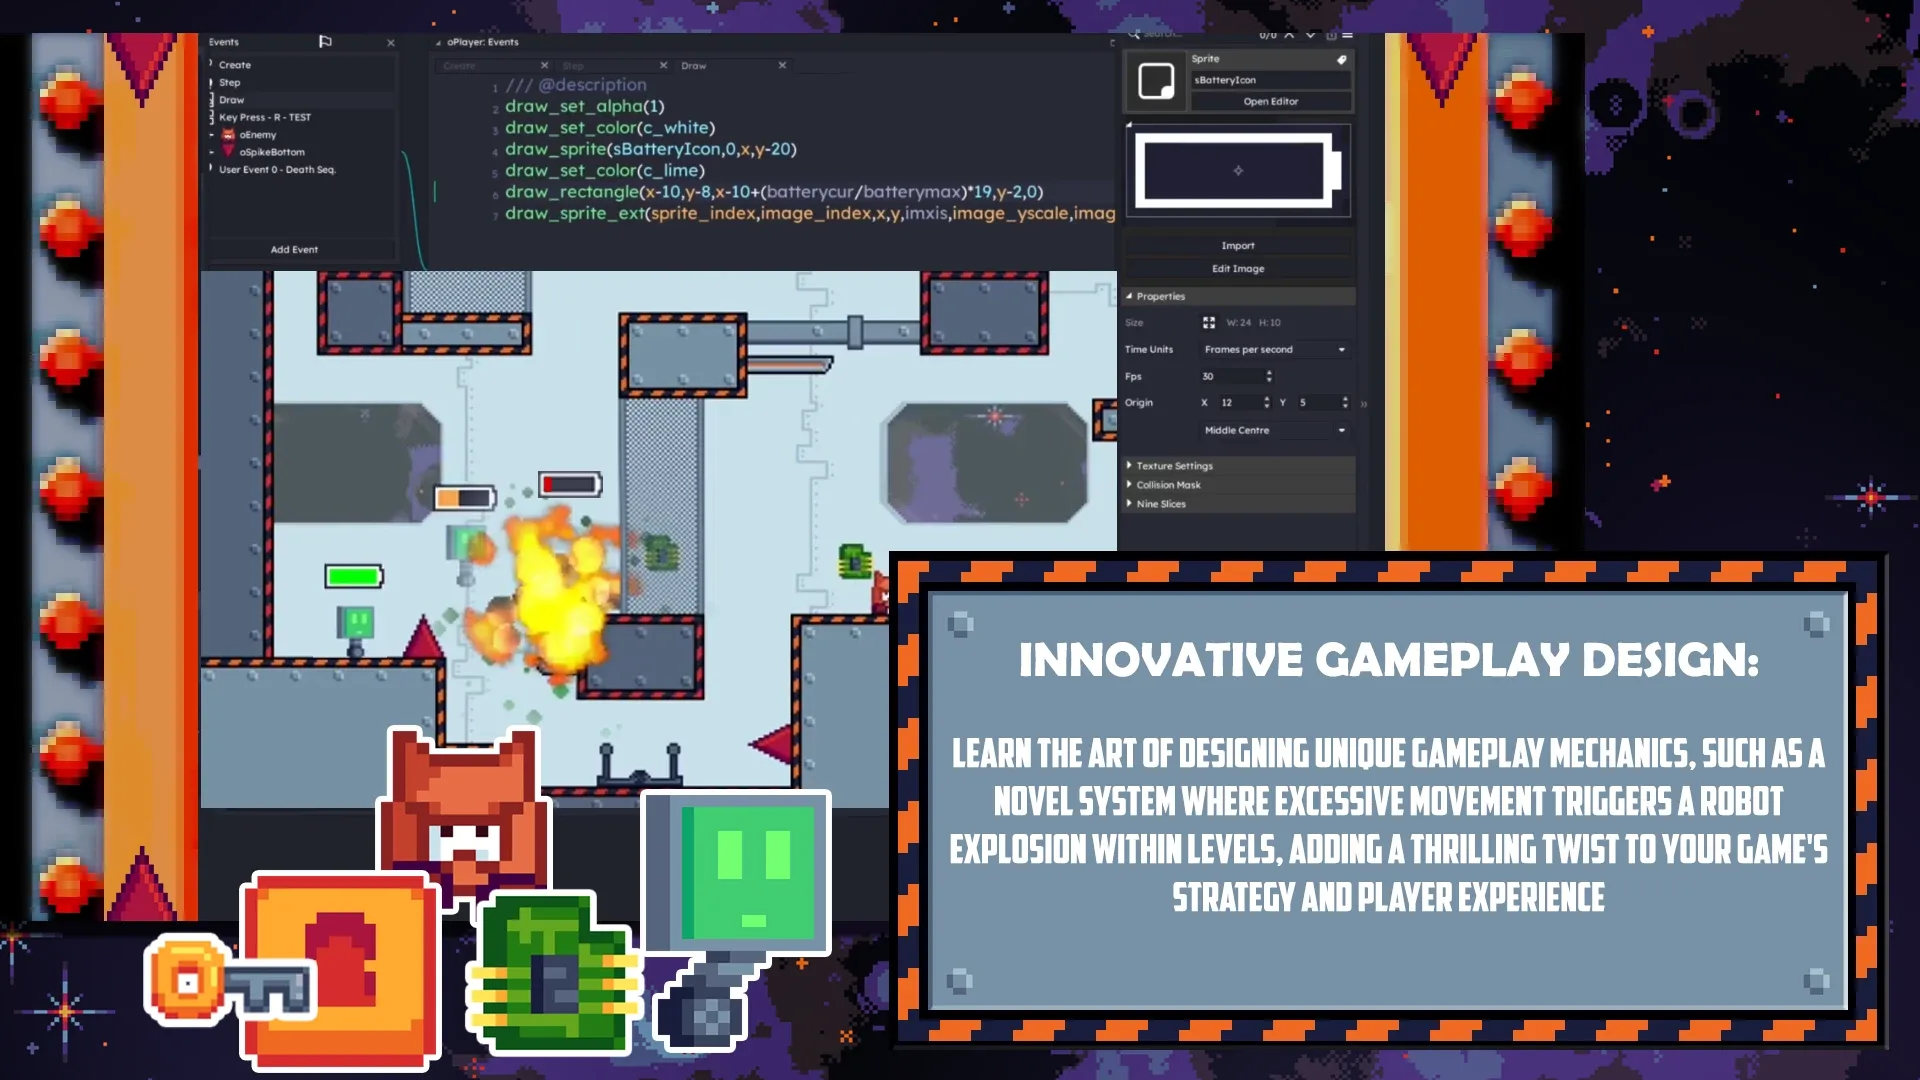
Task: Select the oEnemy object icon in Events panel
Action: coord(228,135)
